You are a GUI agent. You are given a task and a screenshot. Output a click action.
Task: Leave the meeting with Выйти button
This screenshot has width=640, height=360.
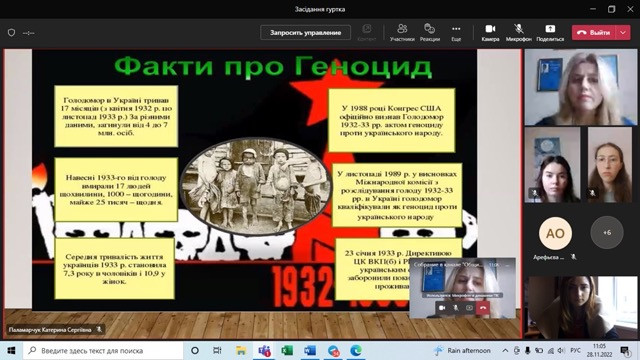click(594, 33)
